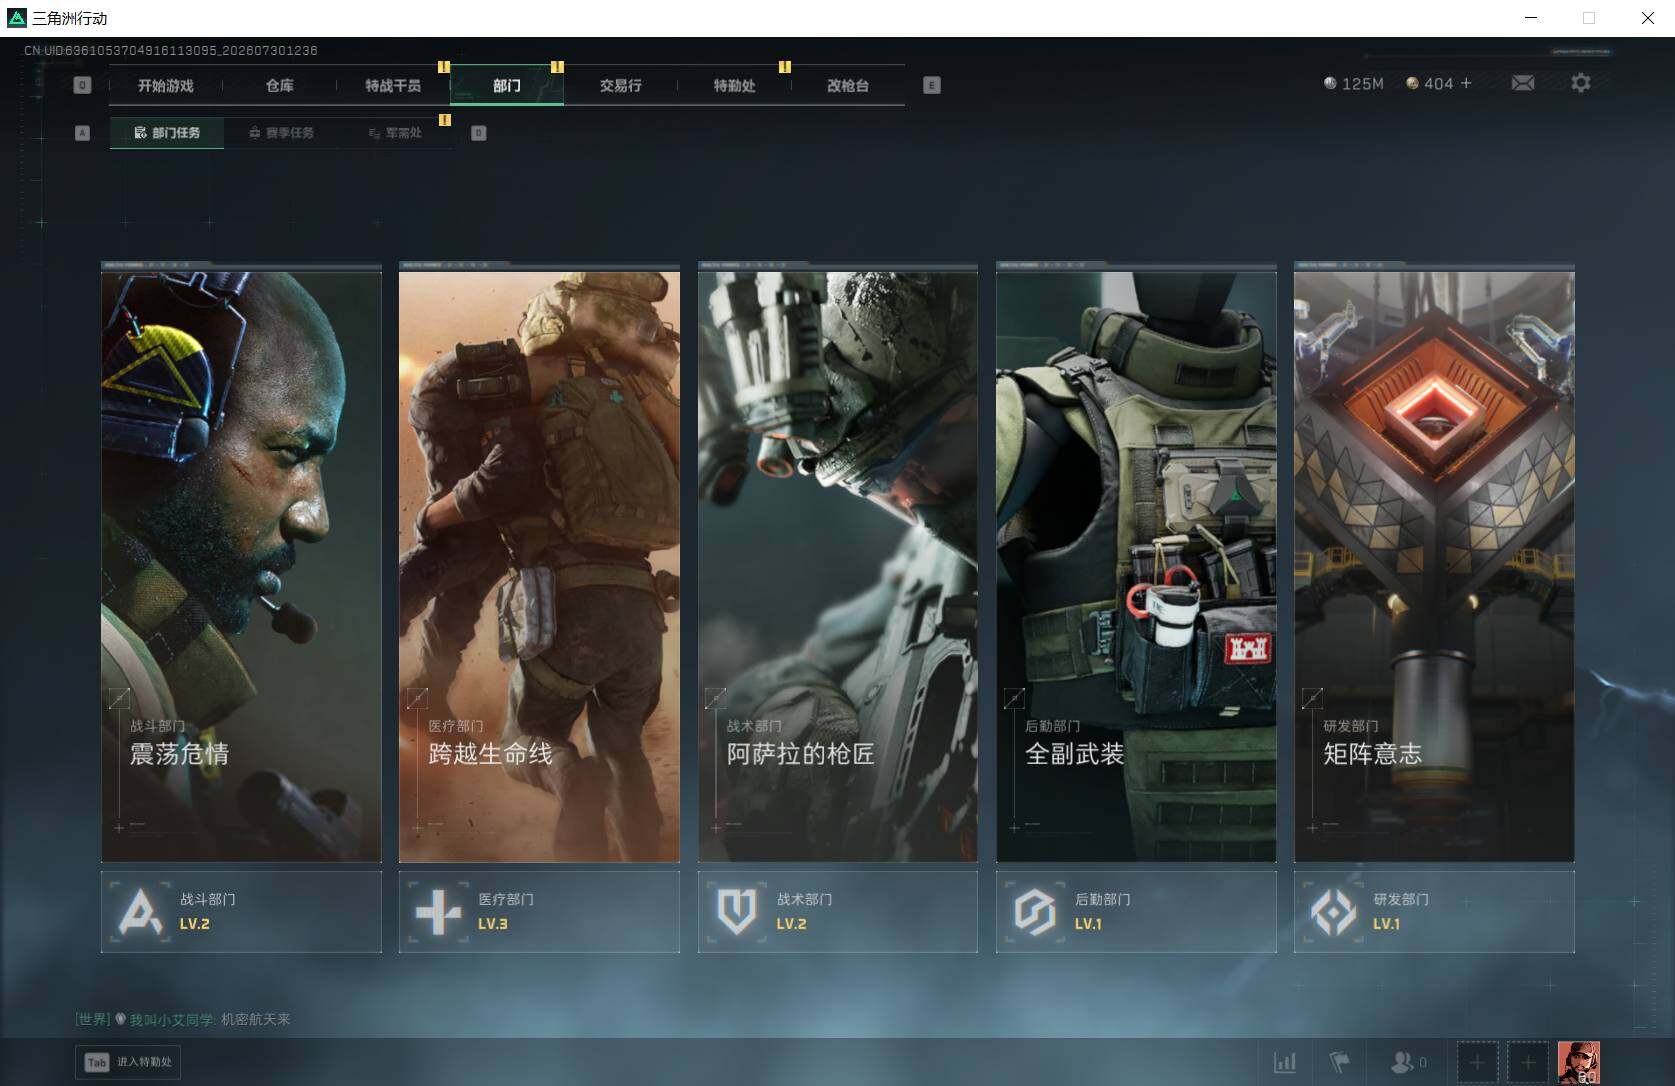Click the logistics department hexagon emblem
This screenshot has height=1086, width=1675.
pos(1034,912)
